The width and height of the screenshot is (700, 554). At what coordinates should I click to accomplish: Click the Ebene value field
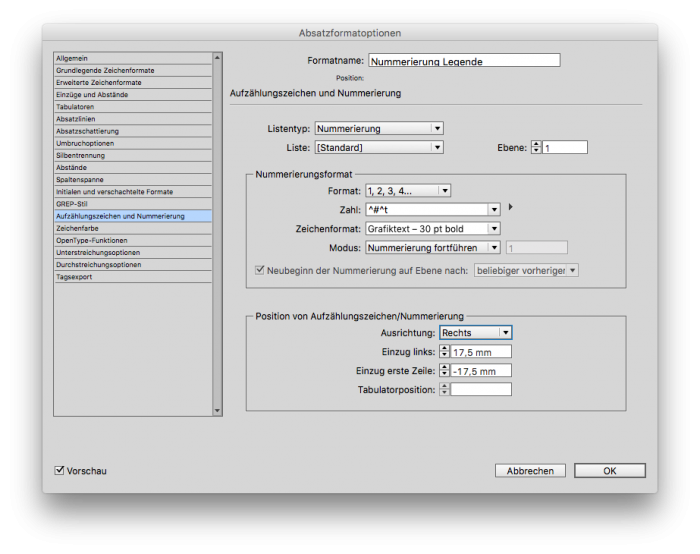[x=565, y=147]
